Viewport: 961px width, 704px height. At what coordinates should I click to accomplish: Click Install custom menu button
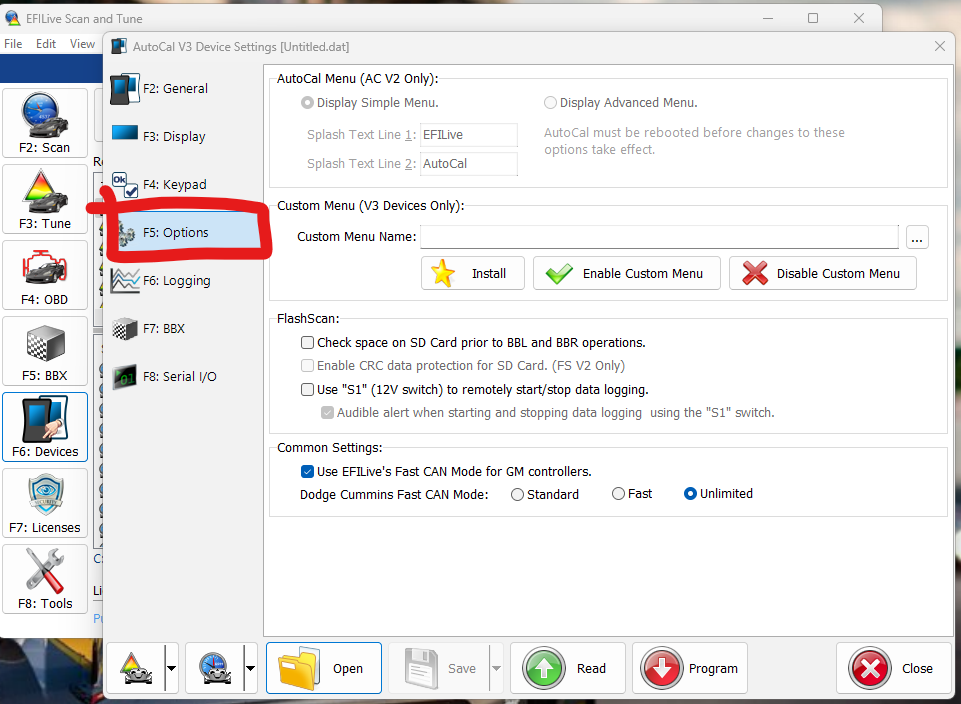click(x=473, y=273)
